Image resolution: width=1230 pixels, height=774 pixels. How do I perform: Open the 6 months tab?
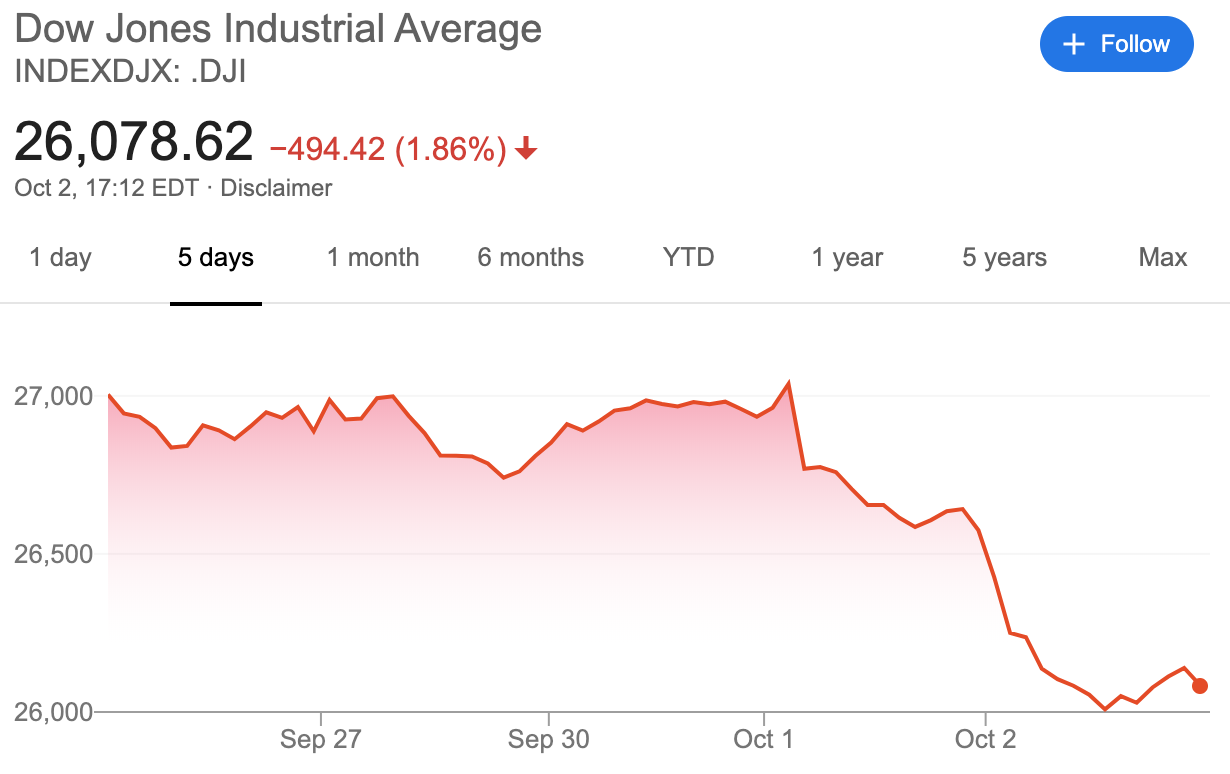530,257
